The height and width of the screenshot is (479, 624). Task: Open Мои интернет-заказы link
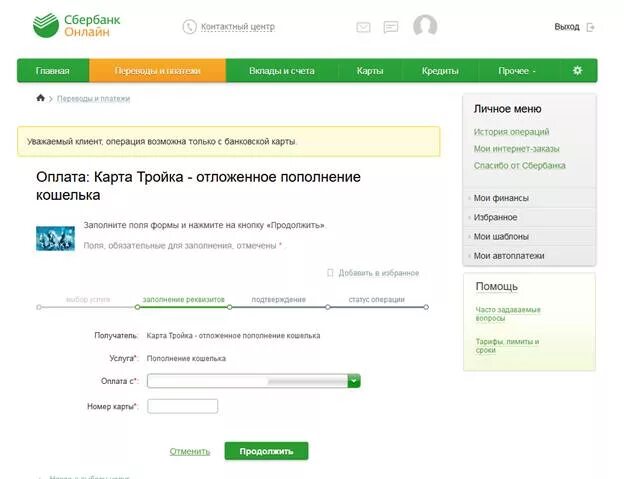click(517, 148)
